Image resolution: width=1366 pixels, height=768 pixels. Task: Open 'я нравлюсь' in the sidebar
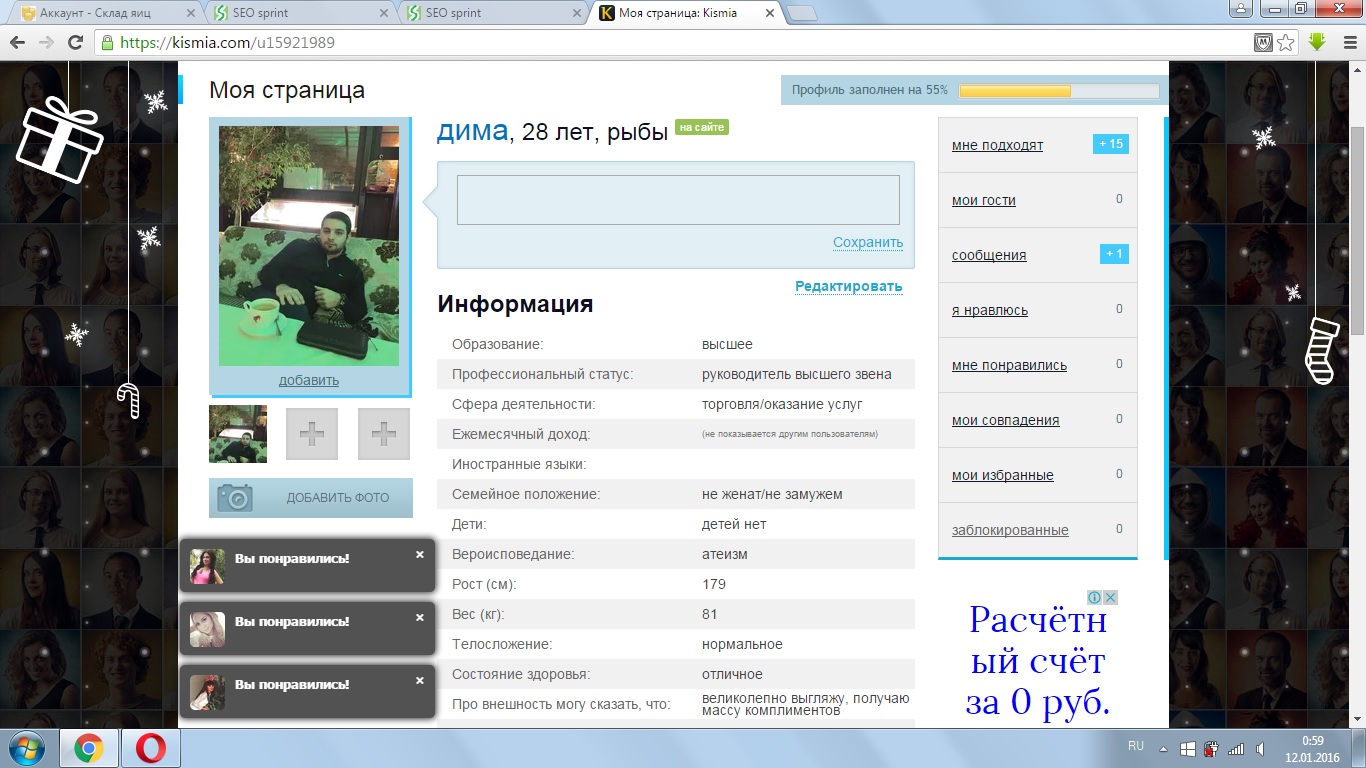pyautogui.click(x=990, y=310)
